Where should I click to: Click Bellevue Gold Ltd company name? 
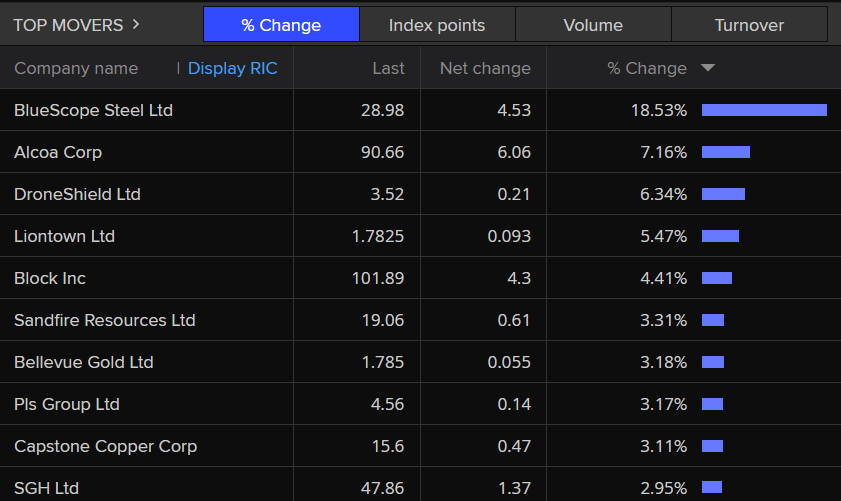coord(83,362)
